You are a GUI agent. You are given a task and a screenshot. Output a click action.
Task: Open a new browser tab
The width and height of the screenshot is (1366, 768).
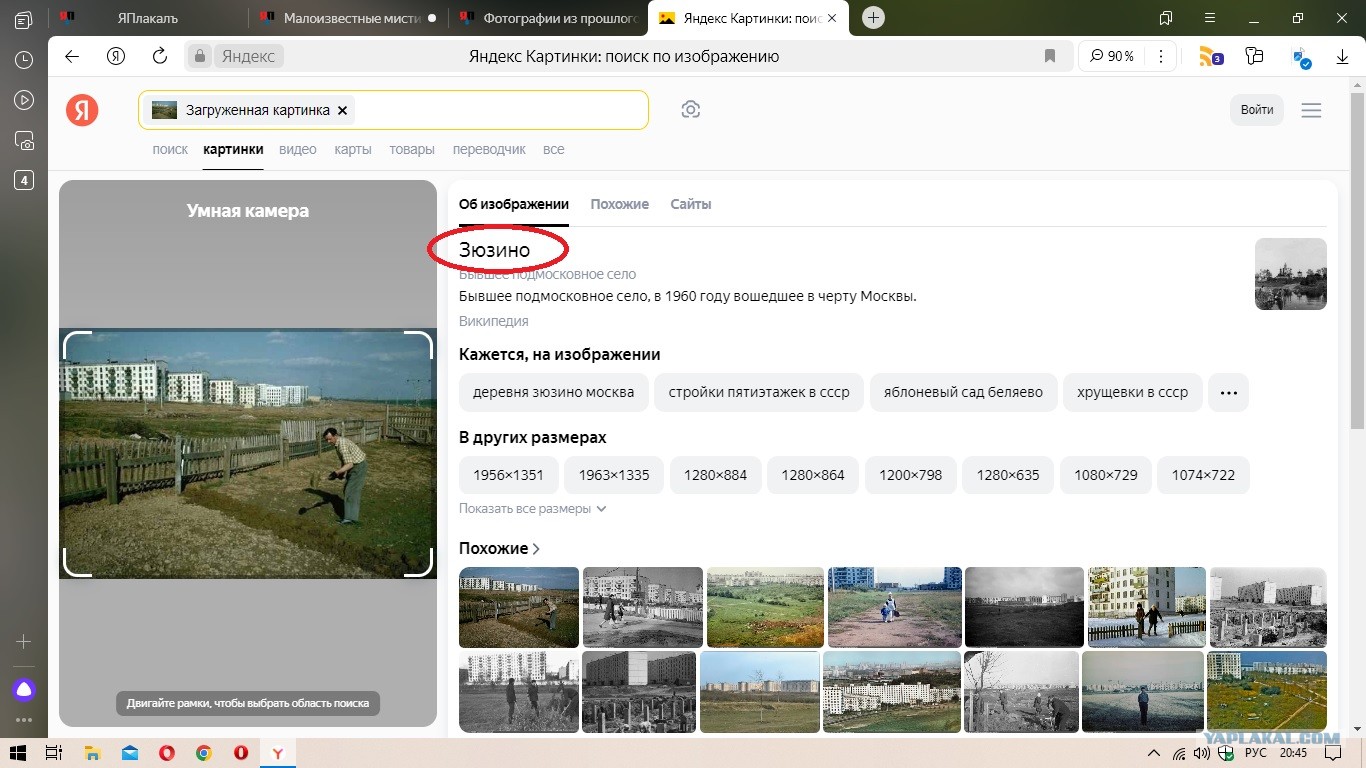coord(873,18)
